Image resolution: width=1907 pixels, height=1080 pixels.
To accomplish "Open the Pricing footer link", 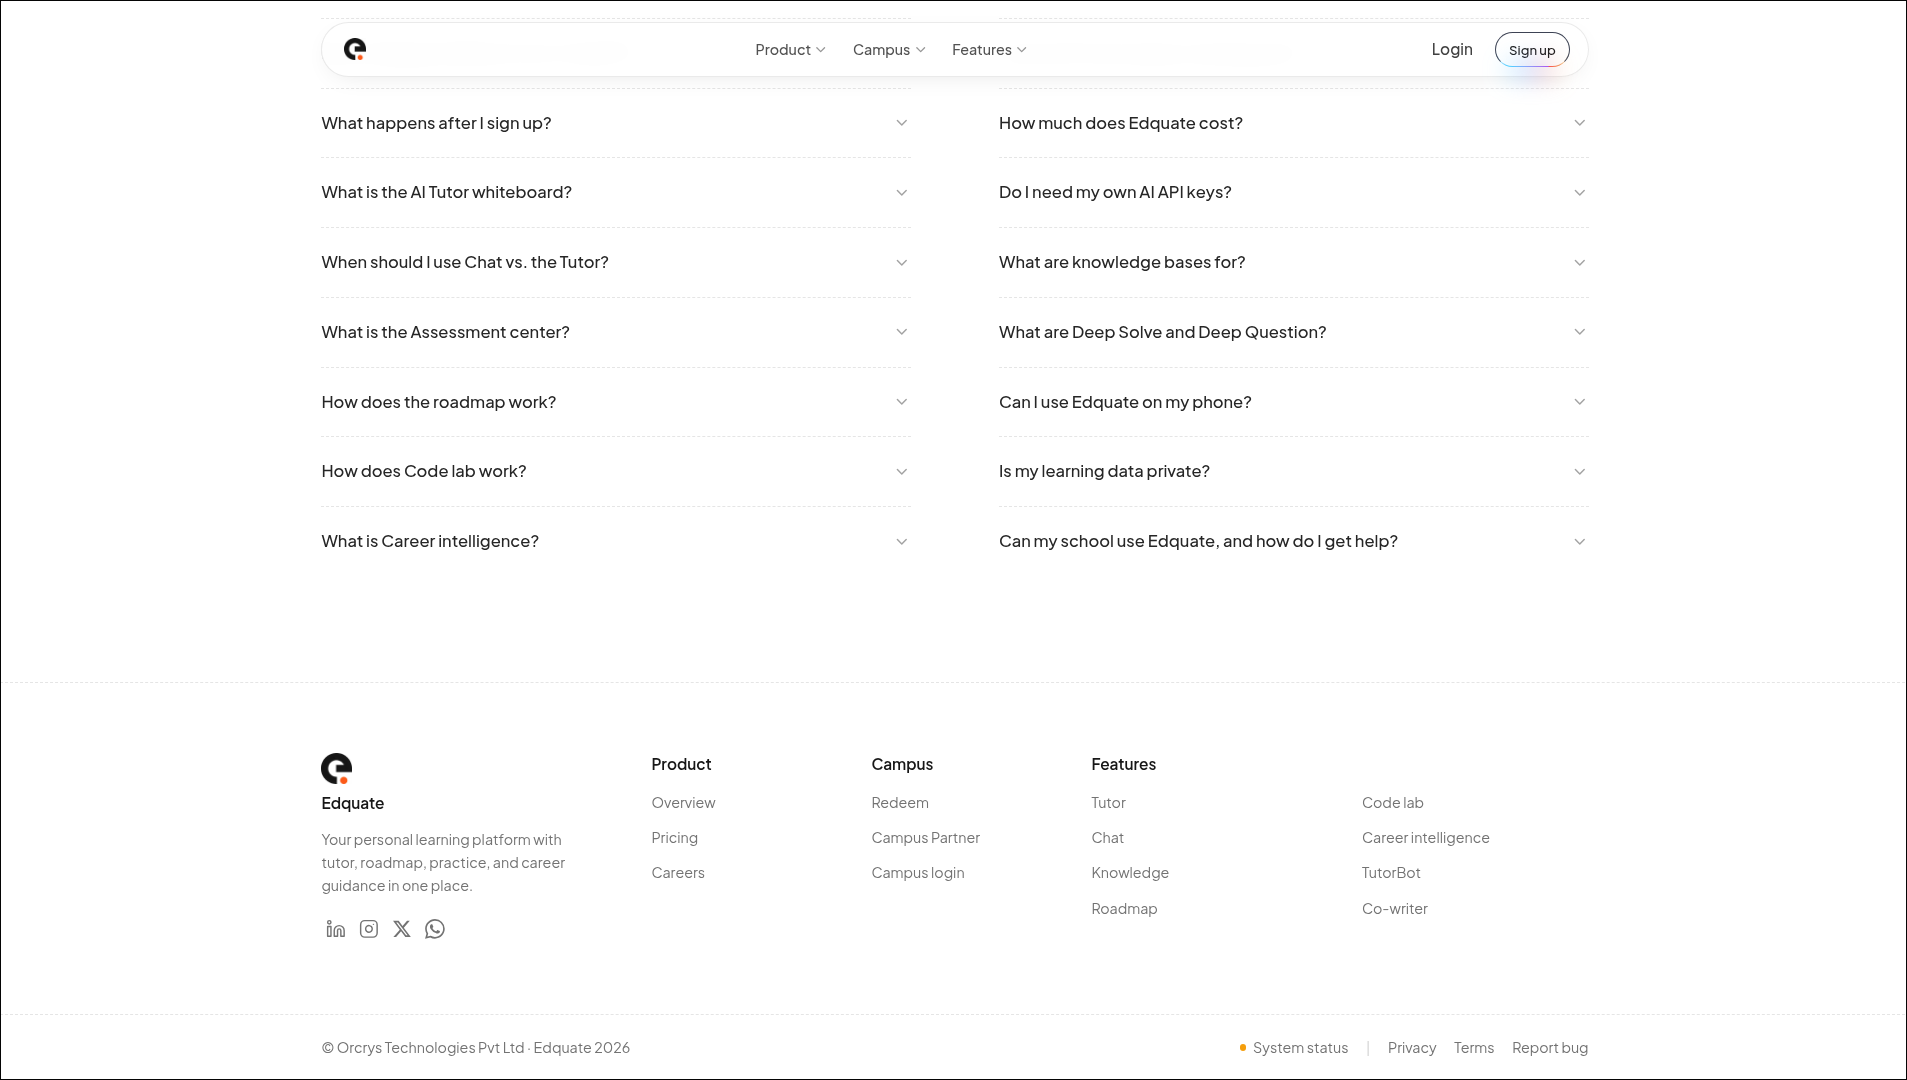I will tap(674, 838).
